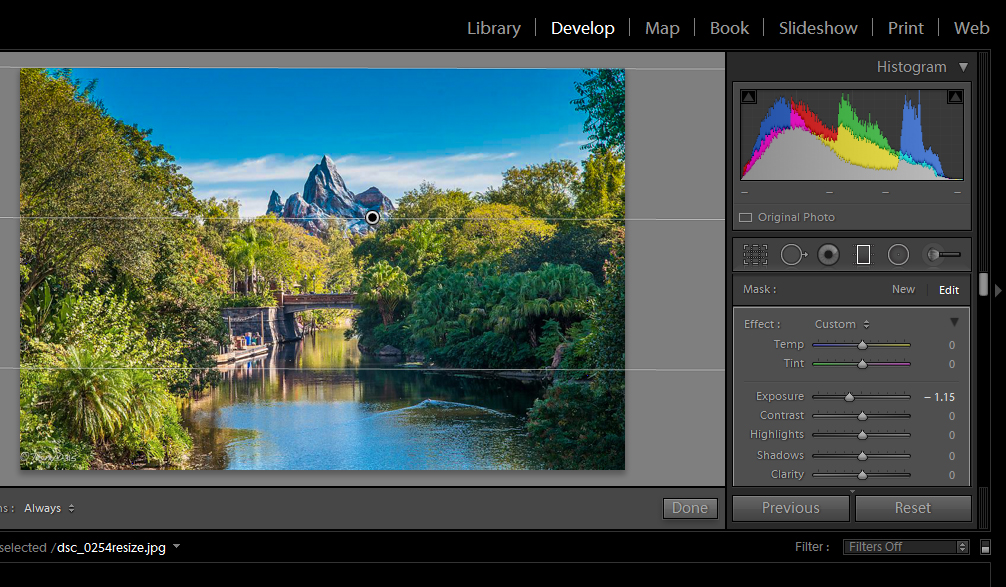This screenshot has height=587, width=1006.
Task: Click the graduated filter pin on the photo
Action: pyautogui.click(x=372, y=217)
